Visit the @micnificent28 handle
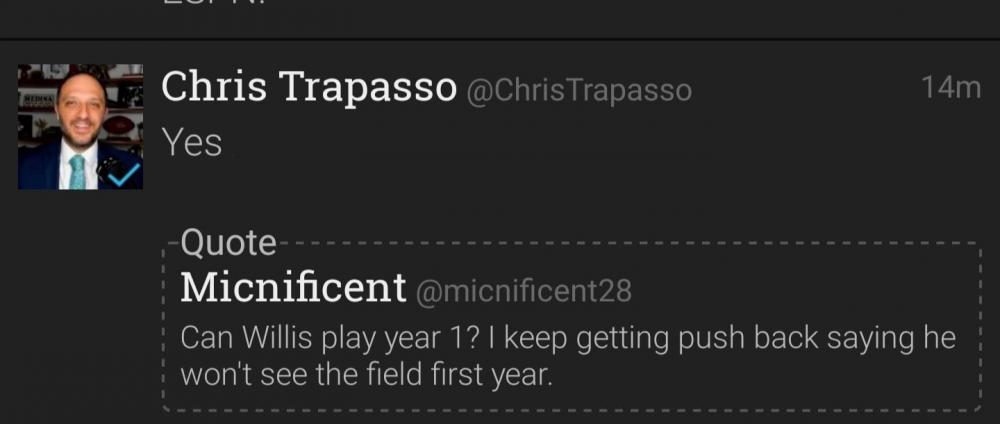 click(523, 291)
